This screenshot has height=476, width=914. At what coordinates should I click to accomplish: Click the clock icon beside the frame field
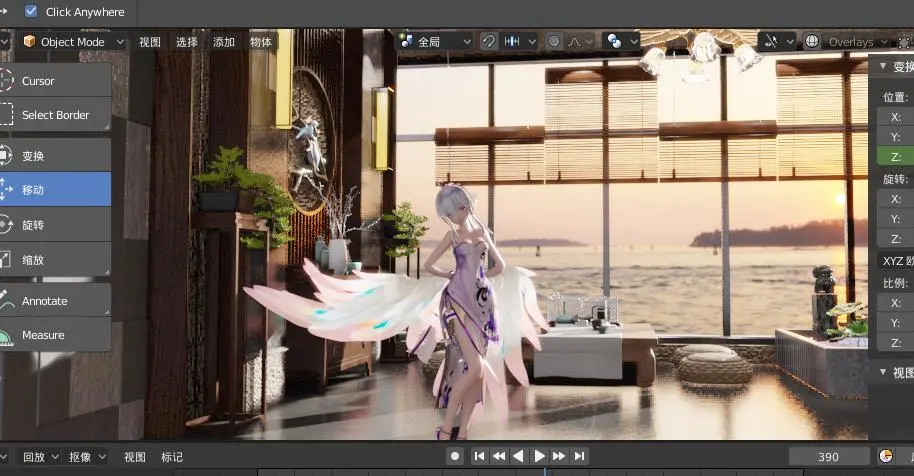pos(885,456)
